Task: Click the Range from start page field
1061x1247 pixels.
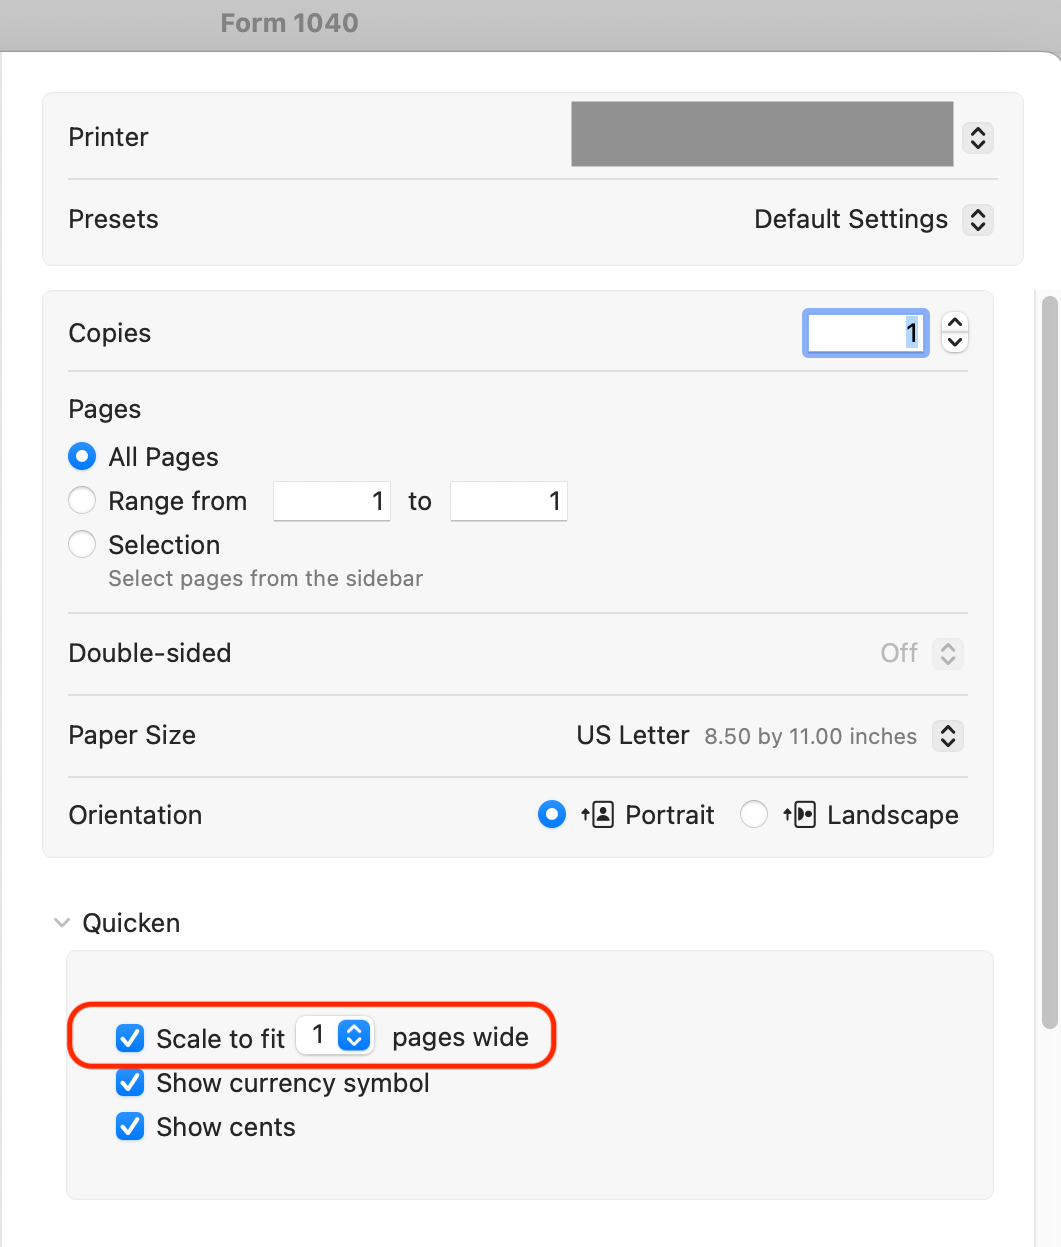Action: (x=332, y=501)
